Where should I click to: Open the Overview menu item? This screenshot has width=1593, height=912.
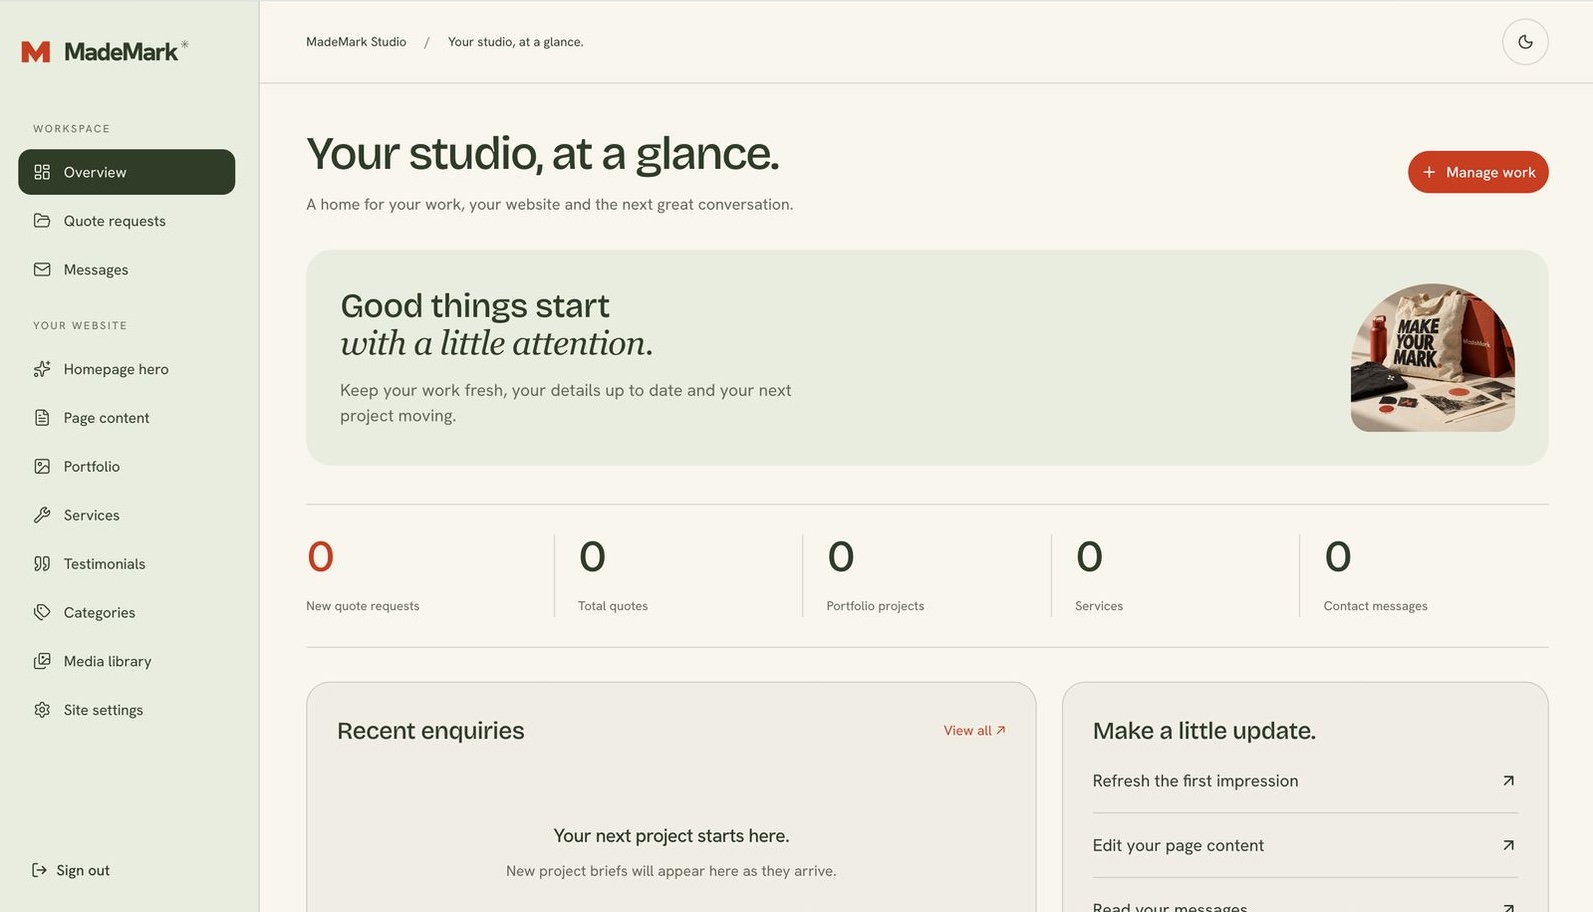(127, 172)
